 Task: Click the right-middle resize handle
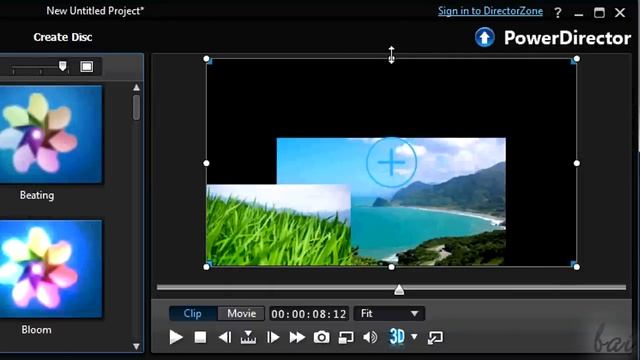click(576, 163)
